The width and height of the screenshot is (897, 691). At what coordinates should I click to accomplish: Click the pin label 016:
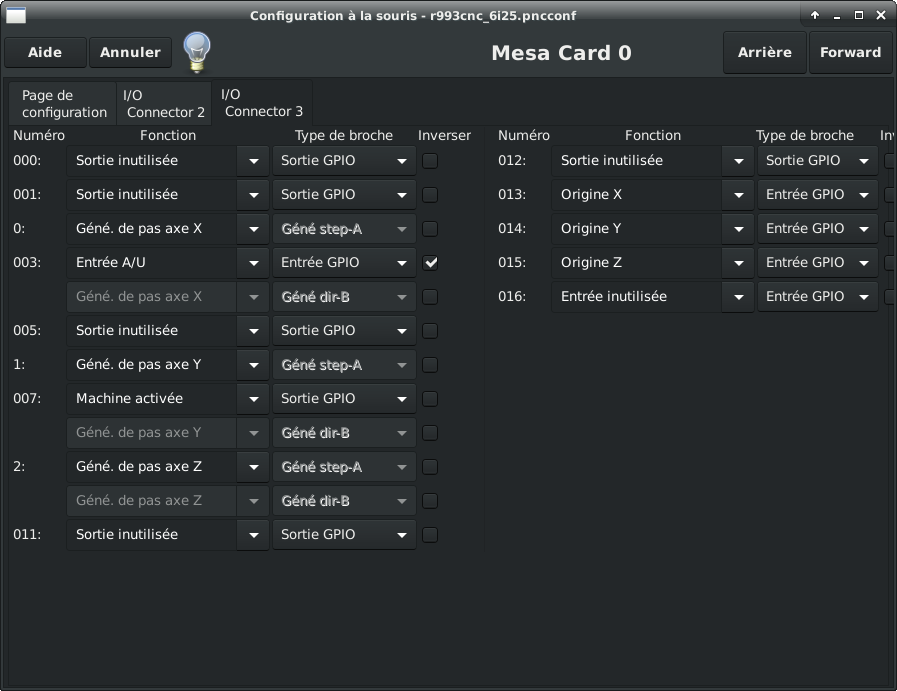click(512, 297)
